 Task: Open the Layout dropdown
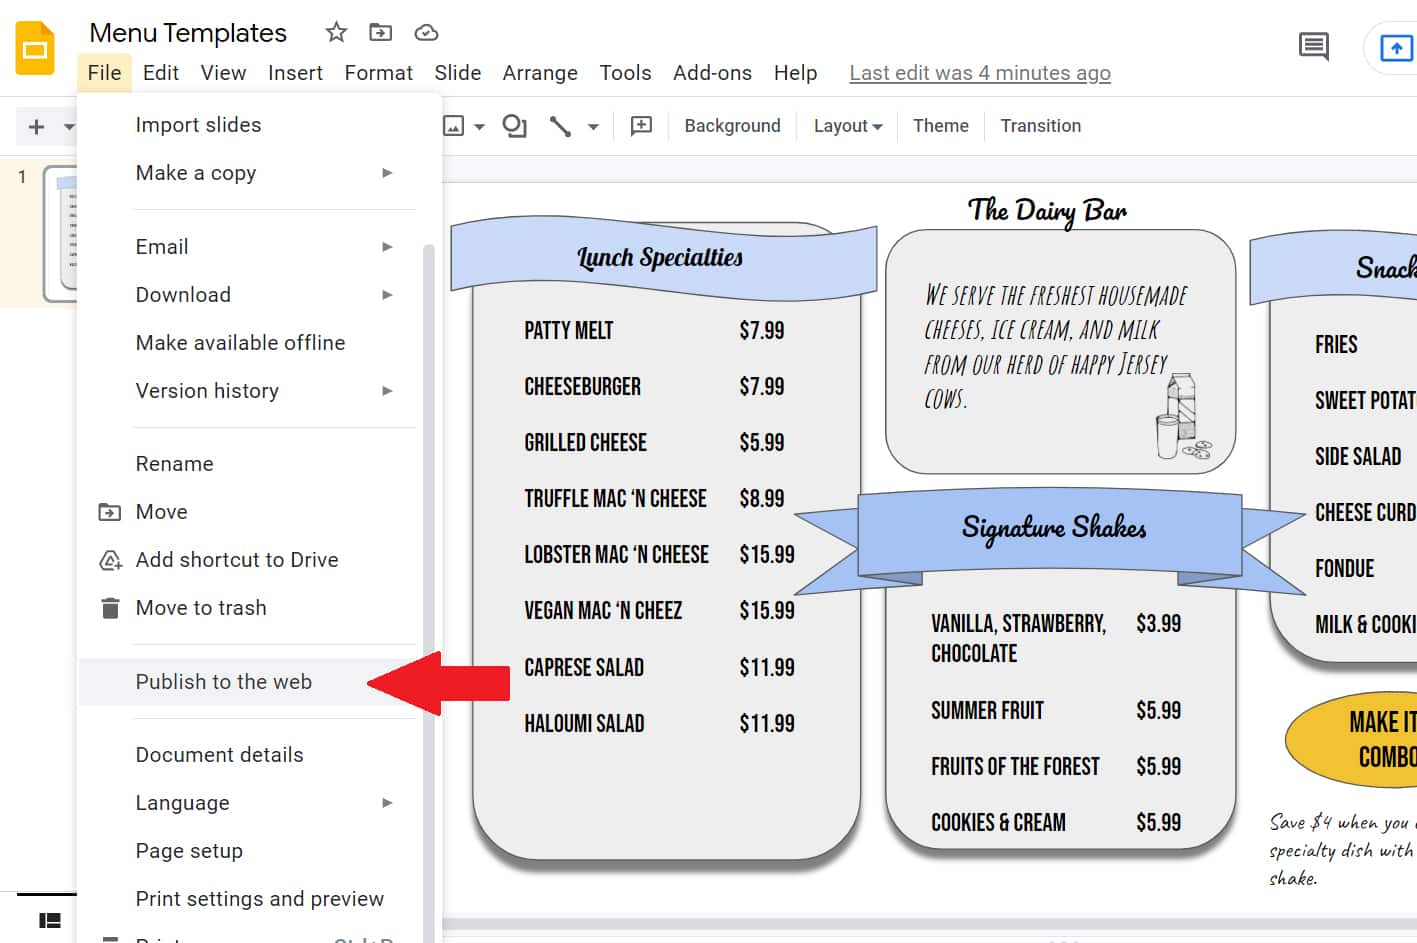(848, 126)
